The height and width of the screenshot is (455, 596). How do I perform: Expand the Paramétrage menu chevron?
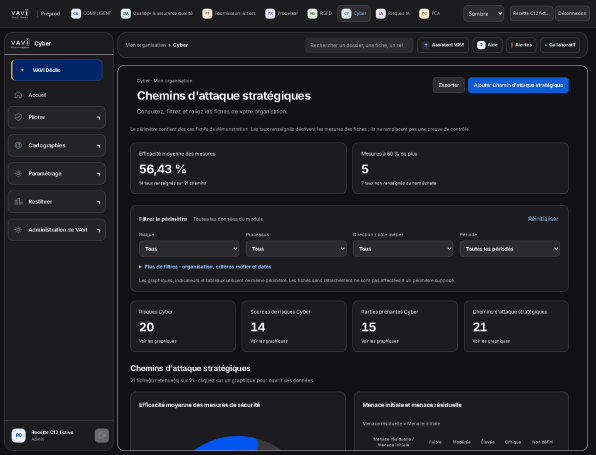(98, 174)
